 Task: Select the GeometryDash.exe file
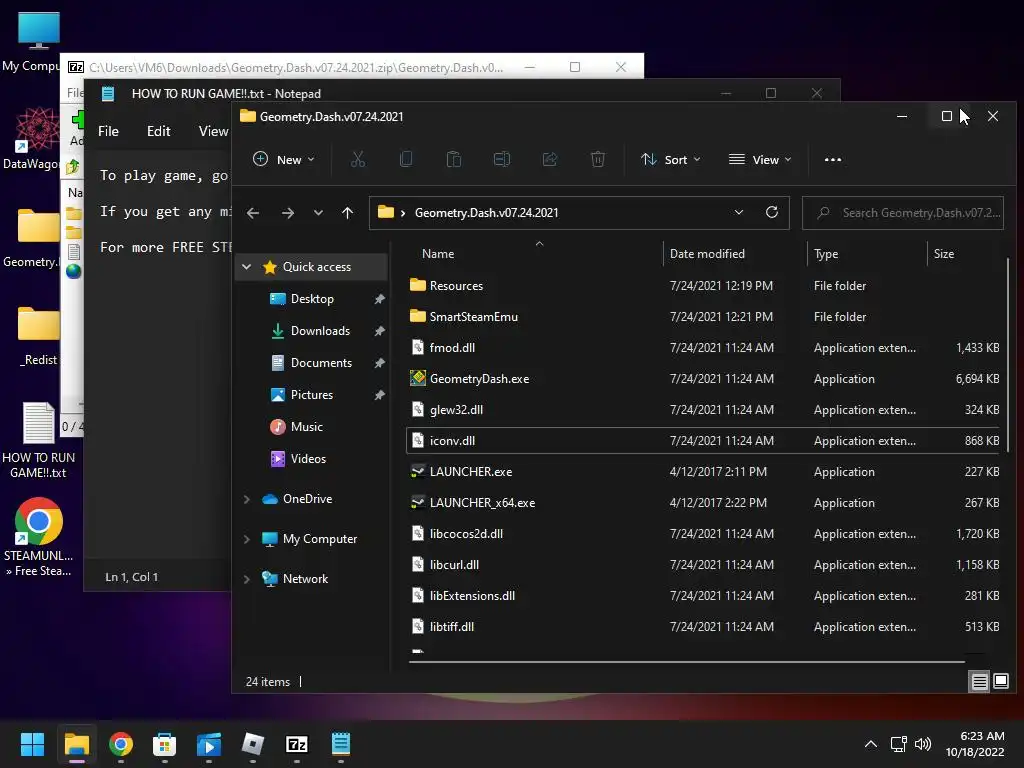tap(479, 379)
